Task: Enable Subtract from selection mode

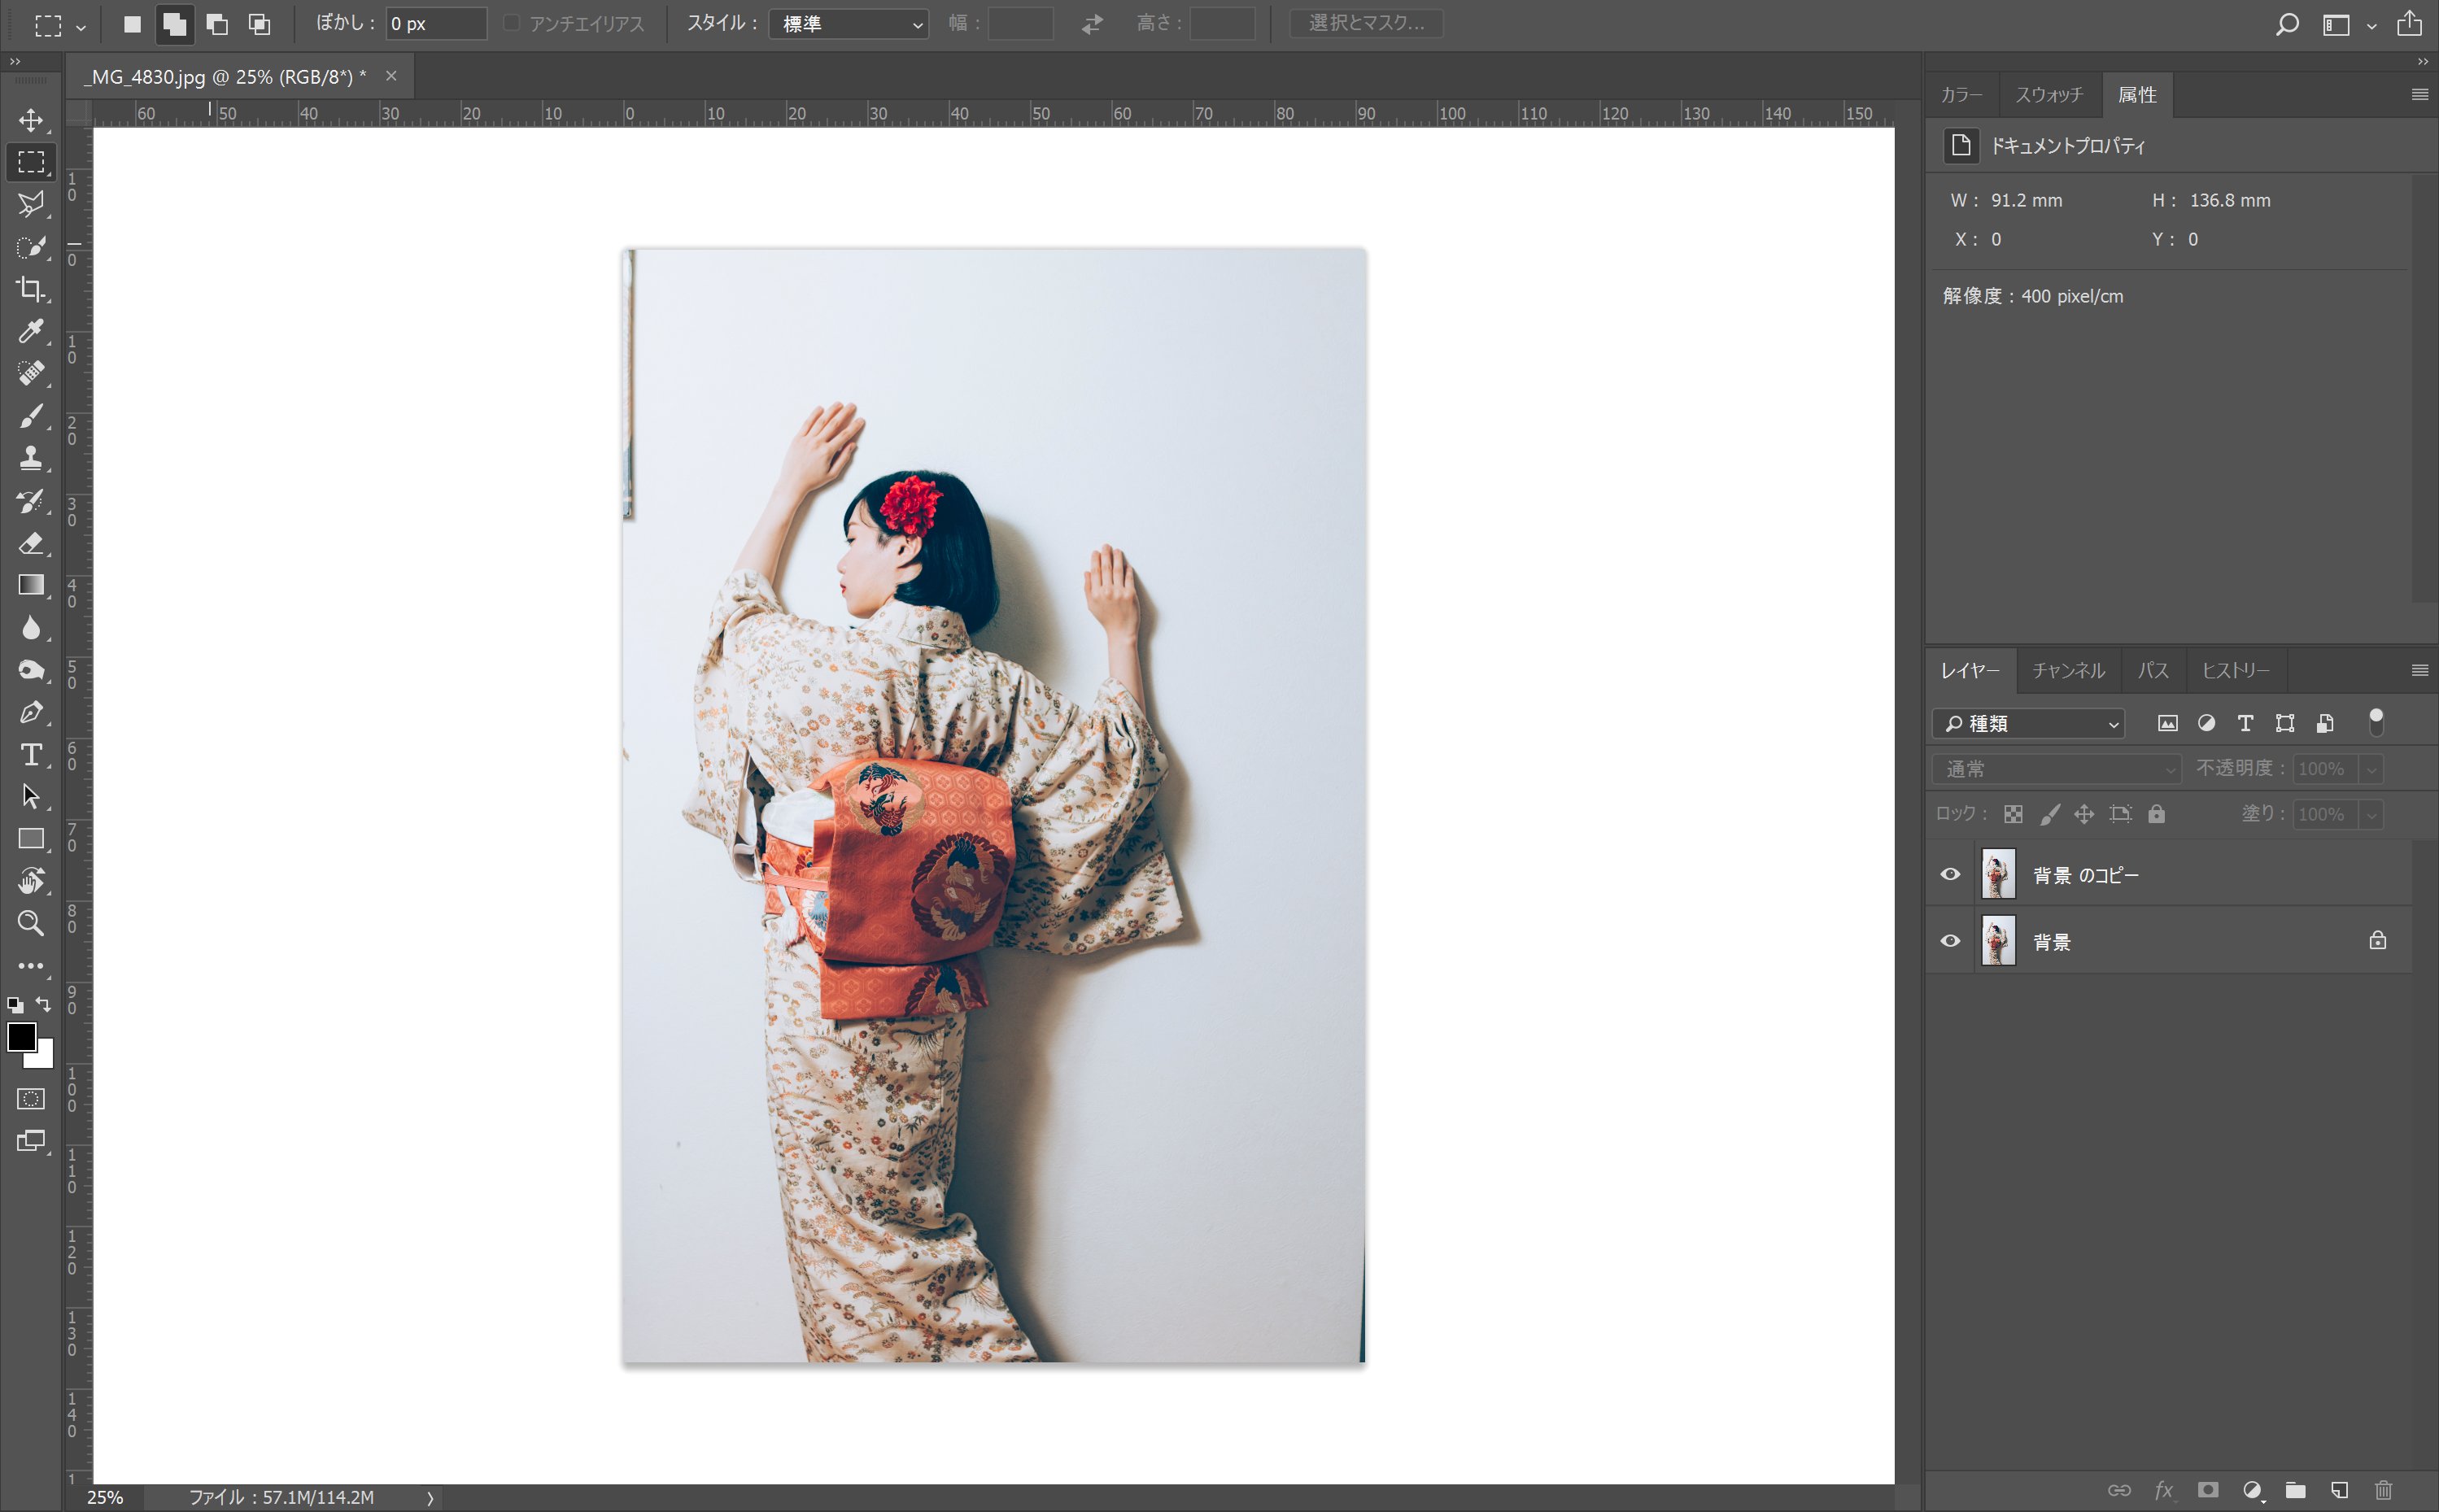Action: (217, 24)
